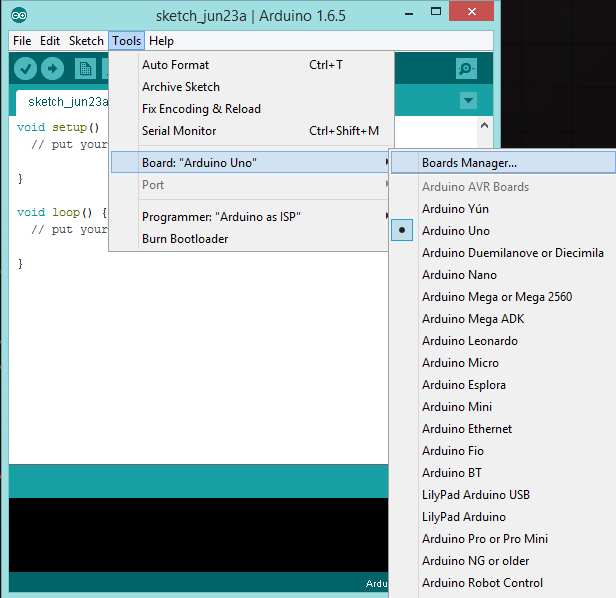Close the Arduino window

pos(471,11)
